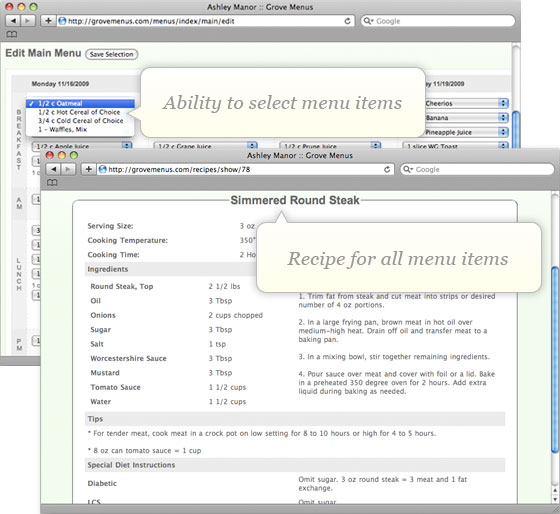Open bookmarks book icon in rear window

point(12,34)
